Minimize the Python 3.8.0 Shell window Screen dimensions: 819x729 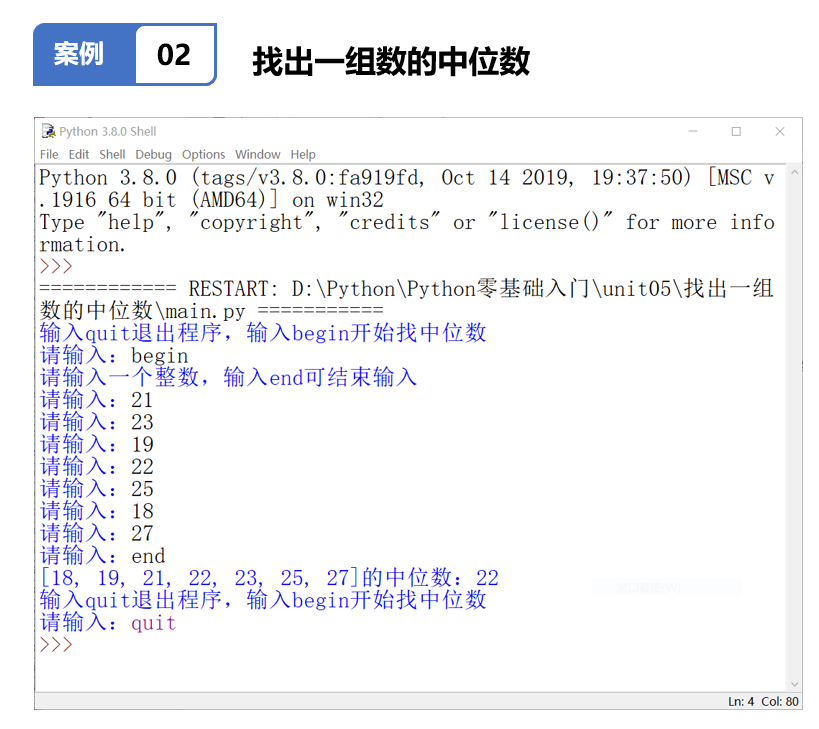pyautogui.click(x=693, y=131)
